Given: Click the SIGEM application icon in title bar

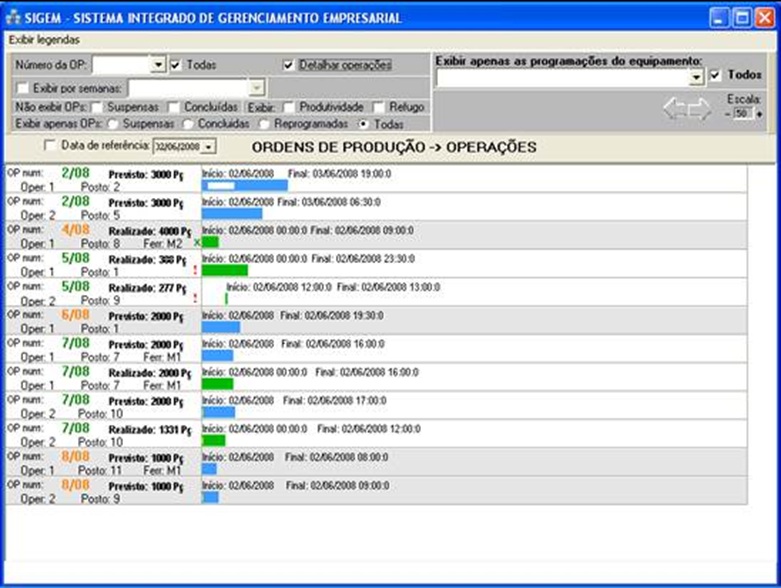Looking at the screenshot, I should pyautogui.click(x=14, y=16).
